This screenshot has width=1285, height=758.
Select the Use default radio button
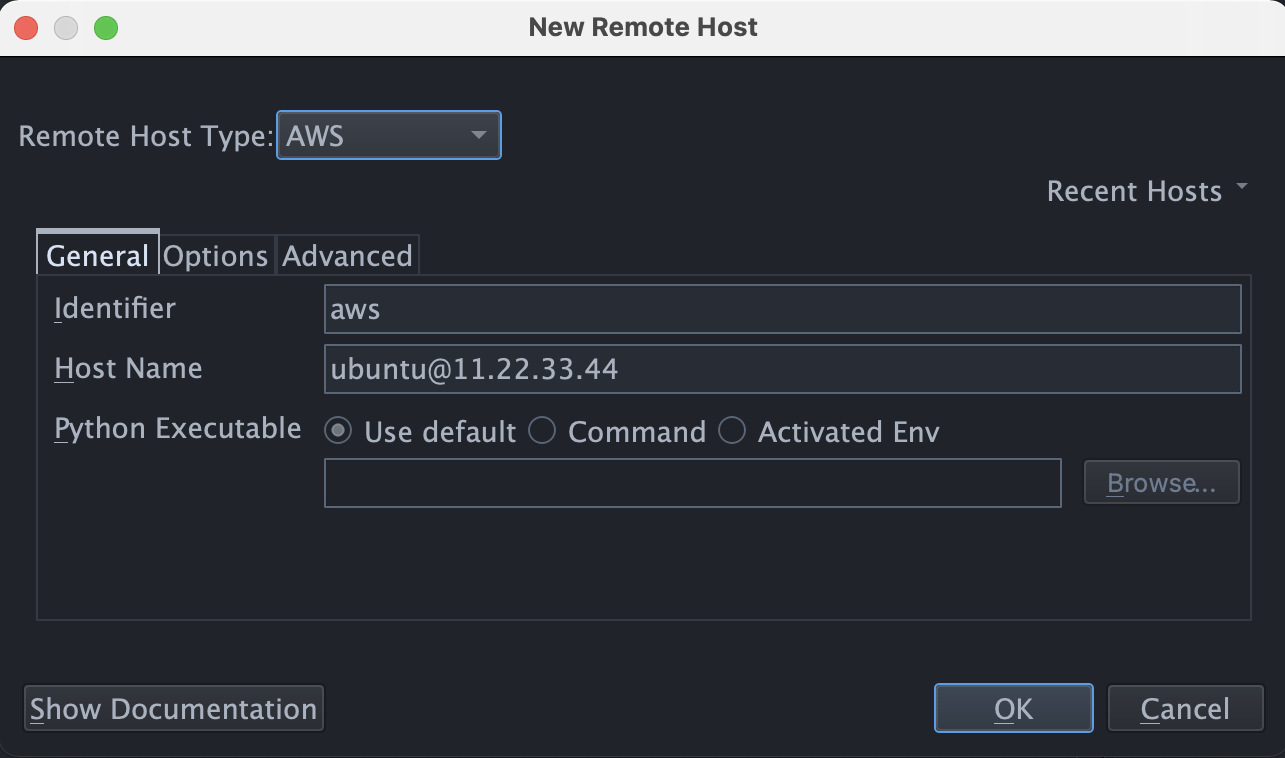click(x=340, y=431)
